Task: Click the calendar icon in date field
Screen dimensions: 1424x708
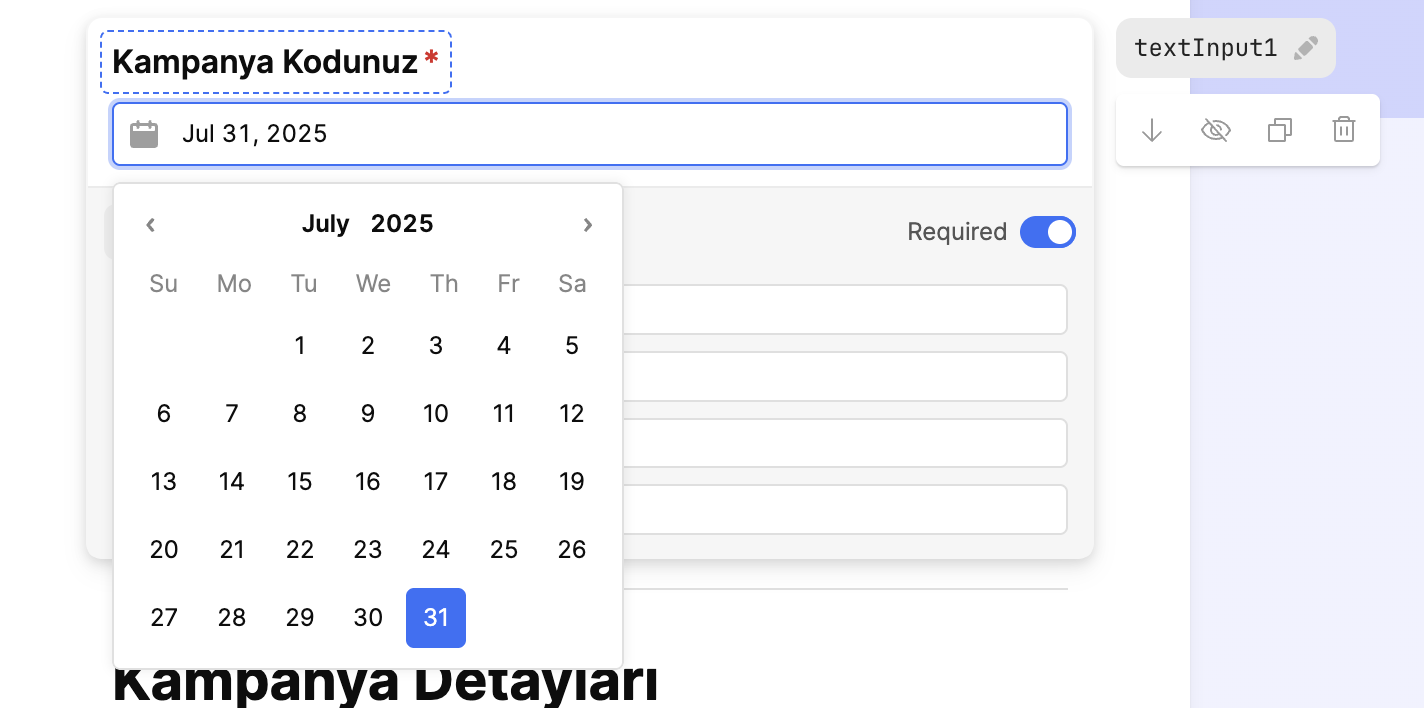Action: click(x=144, y=134)
